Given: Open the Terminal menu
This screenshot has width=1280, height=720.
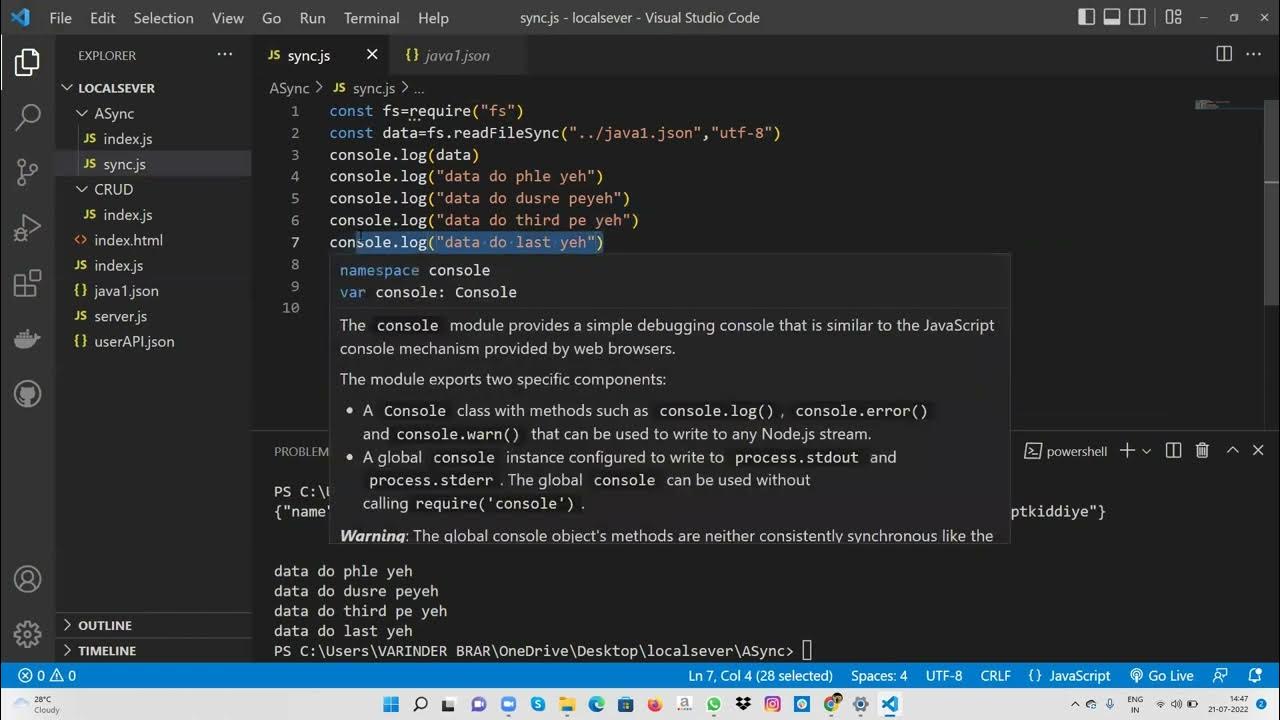Looking at the screenshot, I should point(371,18).
